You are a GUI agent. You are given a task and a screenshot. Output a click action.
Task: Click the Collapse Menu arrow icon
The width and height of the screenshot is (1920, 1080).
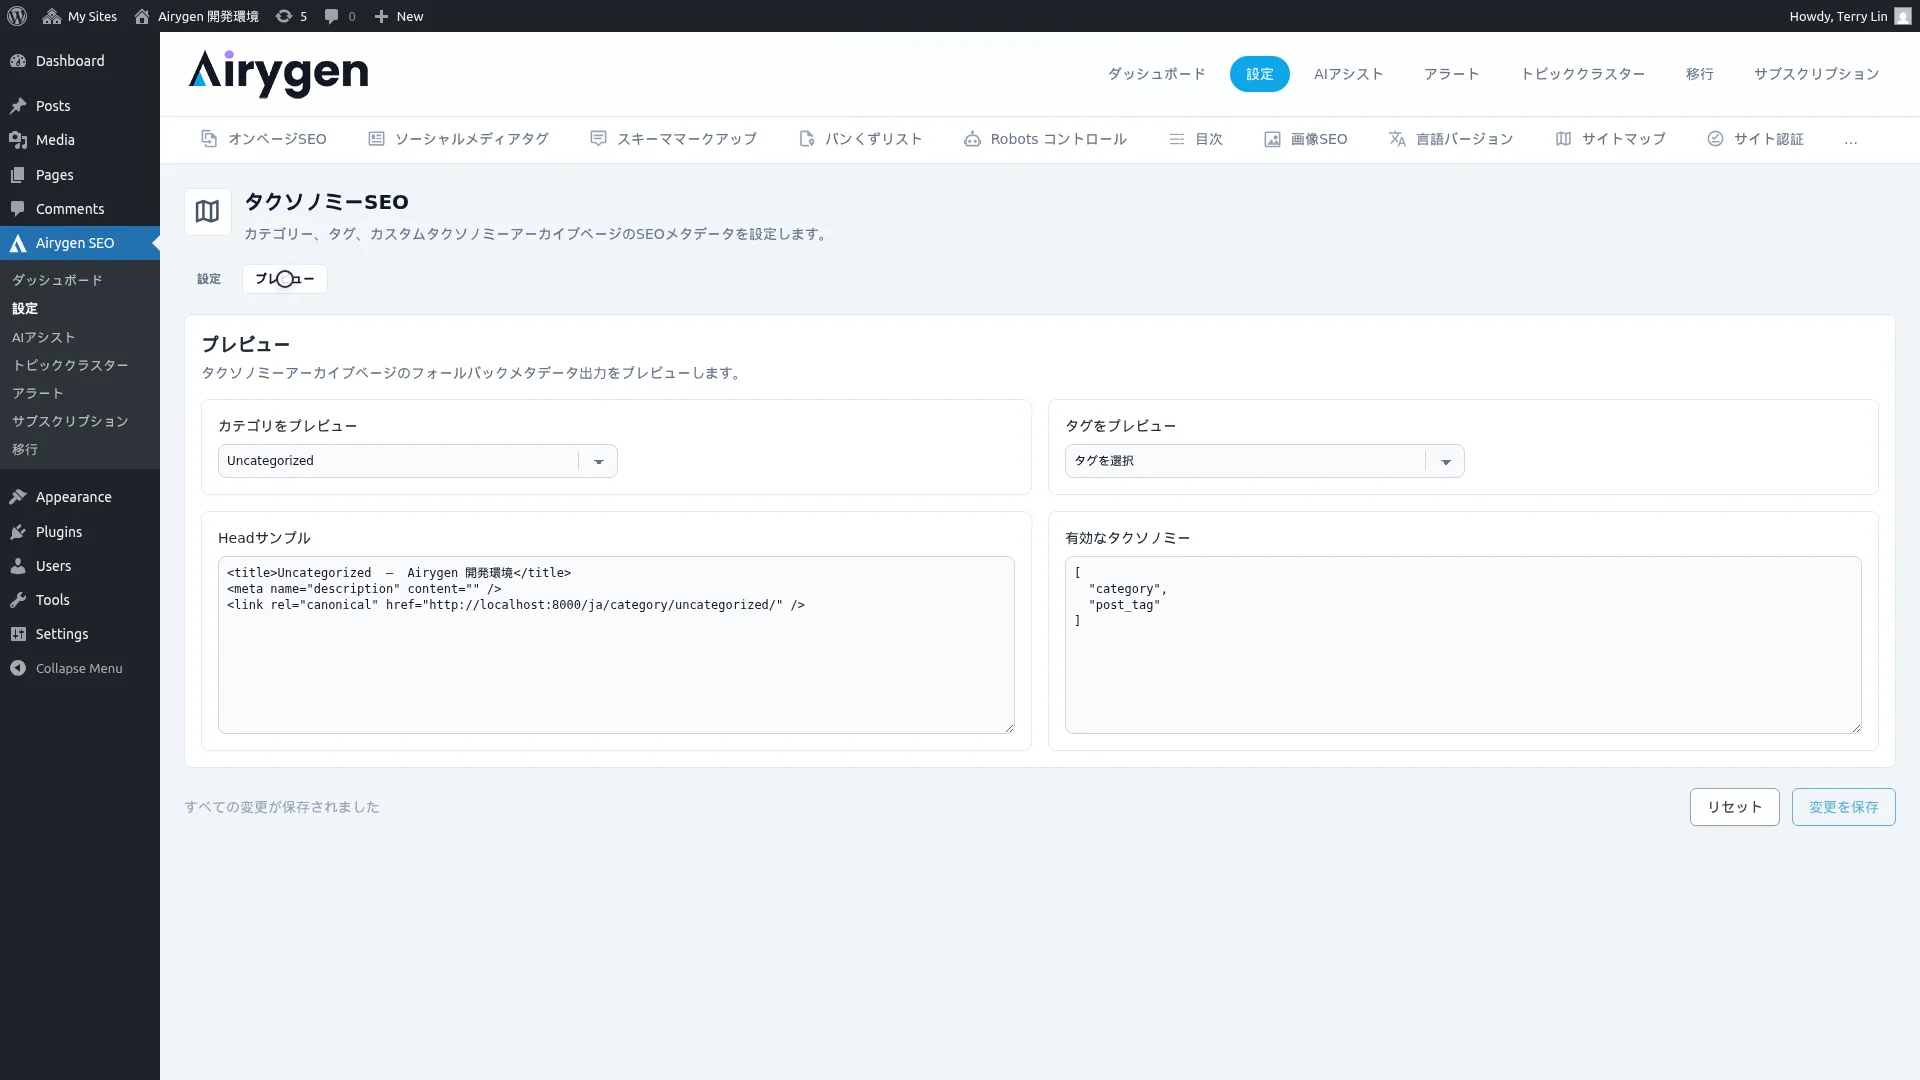[18, 668]
